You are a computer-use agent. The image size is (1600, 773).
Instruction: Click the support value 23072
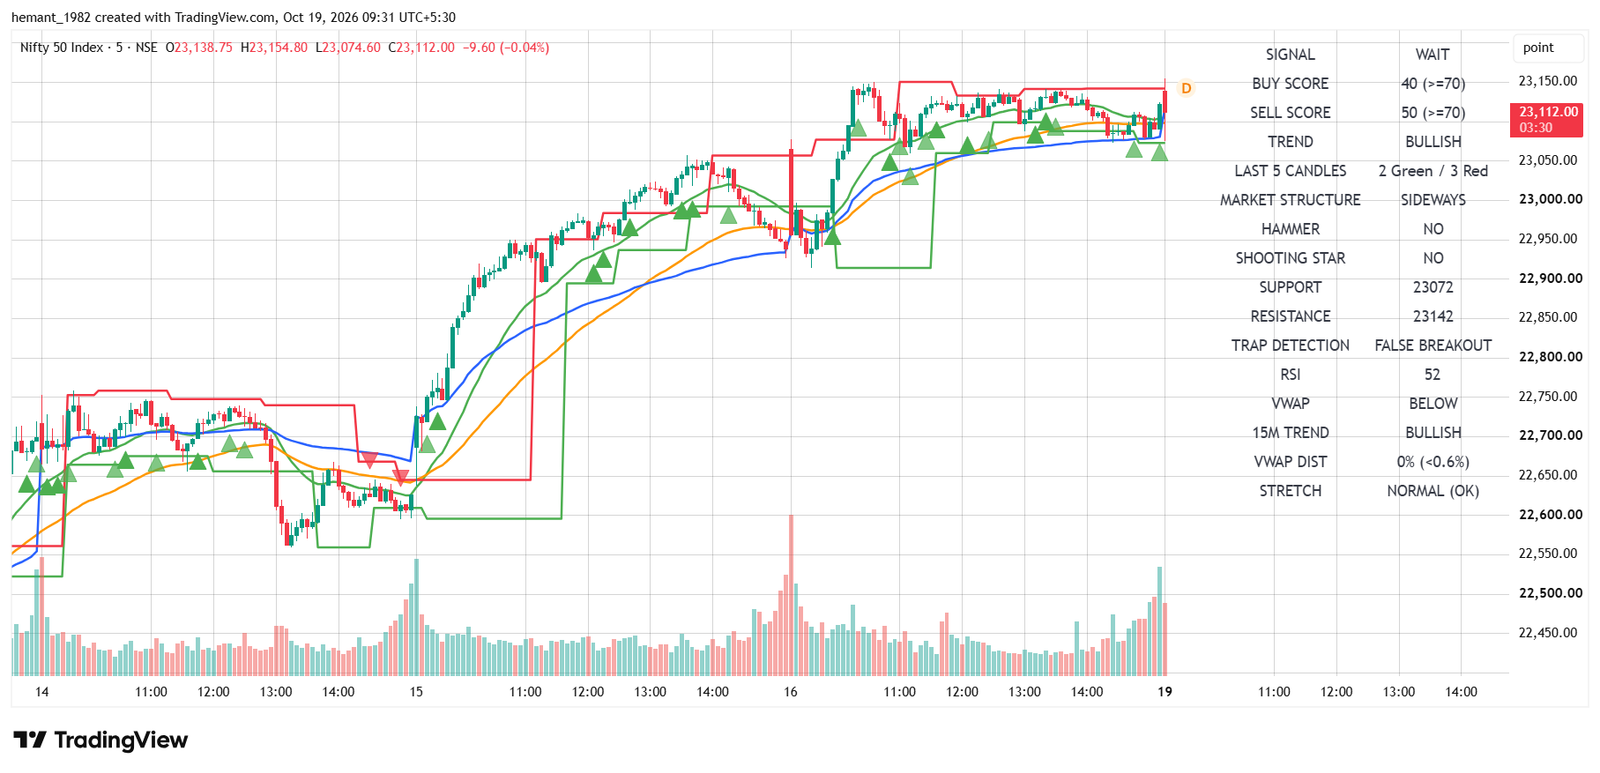pyautogui.click(x=1432, y=286)
